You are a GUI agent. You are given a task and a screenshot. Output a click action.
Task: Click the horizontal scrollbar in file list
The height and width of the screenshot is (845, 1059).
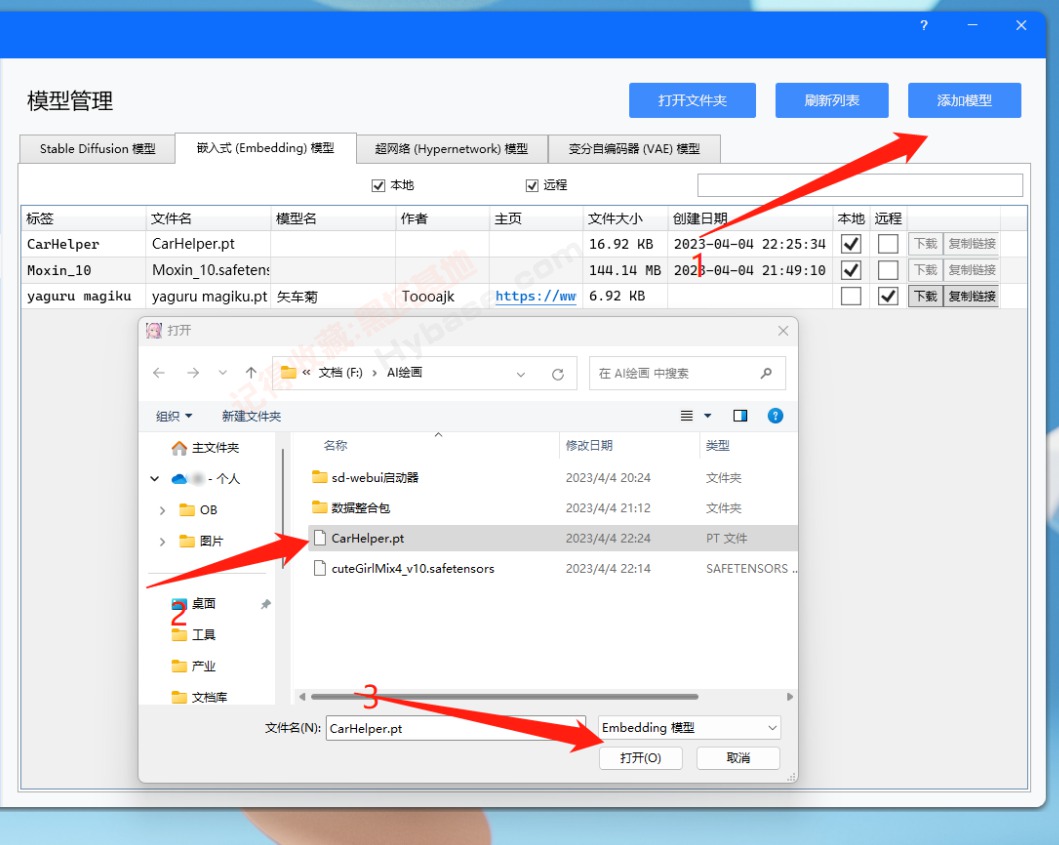(505, 696)
